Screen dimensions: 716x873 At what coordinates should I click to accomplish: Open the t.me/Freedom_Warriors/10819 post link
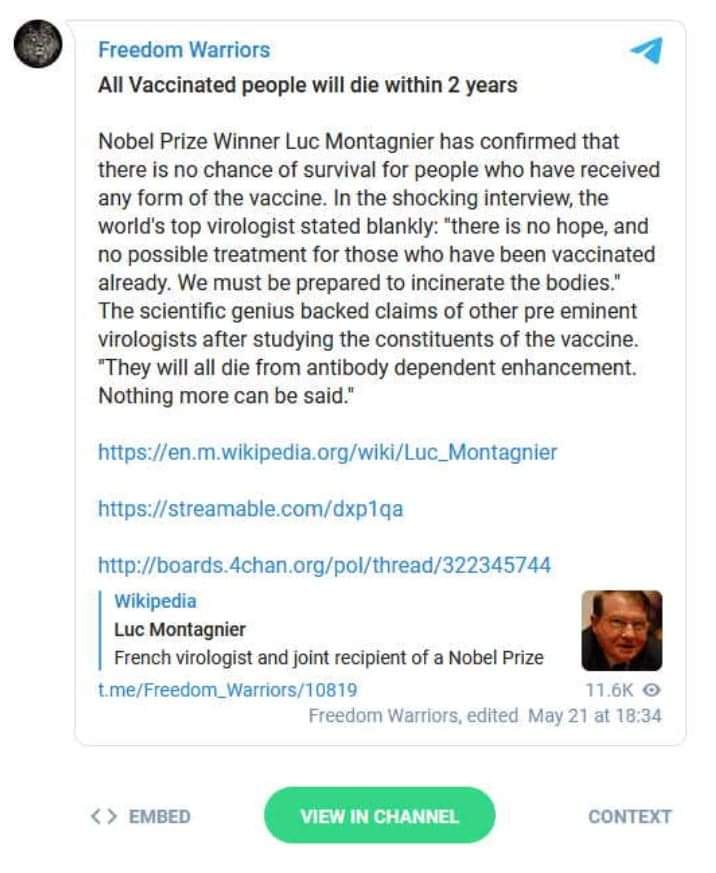point(227,689)
